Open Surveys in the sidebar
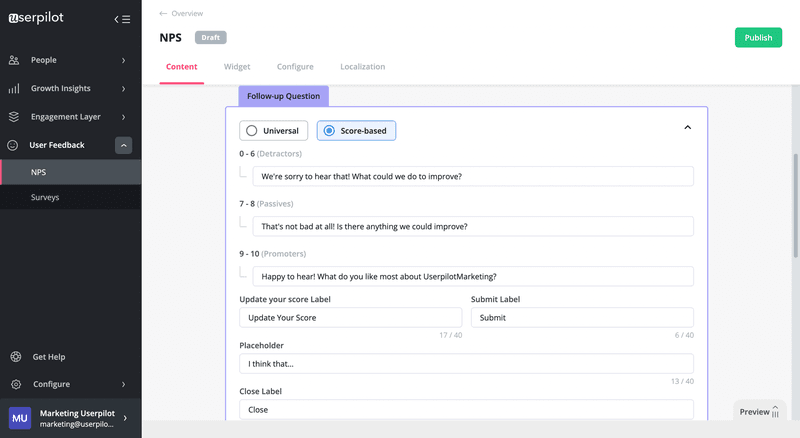Screen dimensions: 800x438 [71, 197]
